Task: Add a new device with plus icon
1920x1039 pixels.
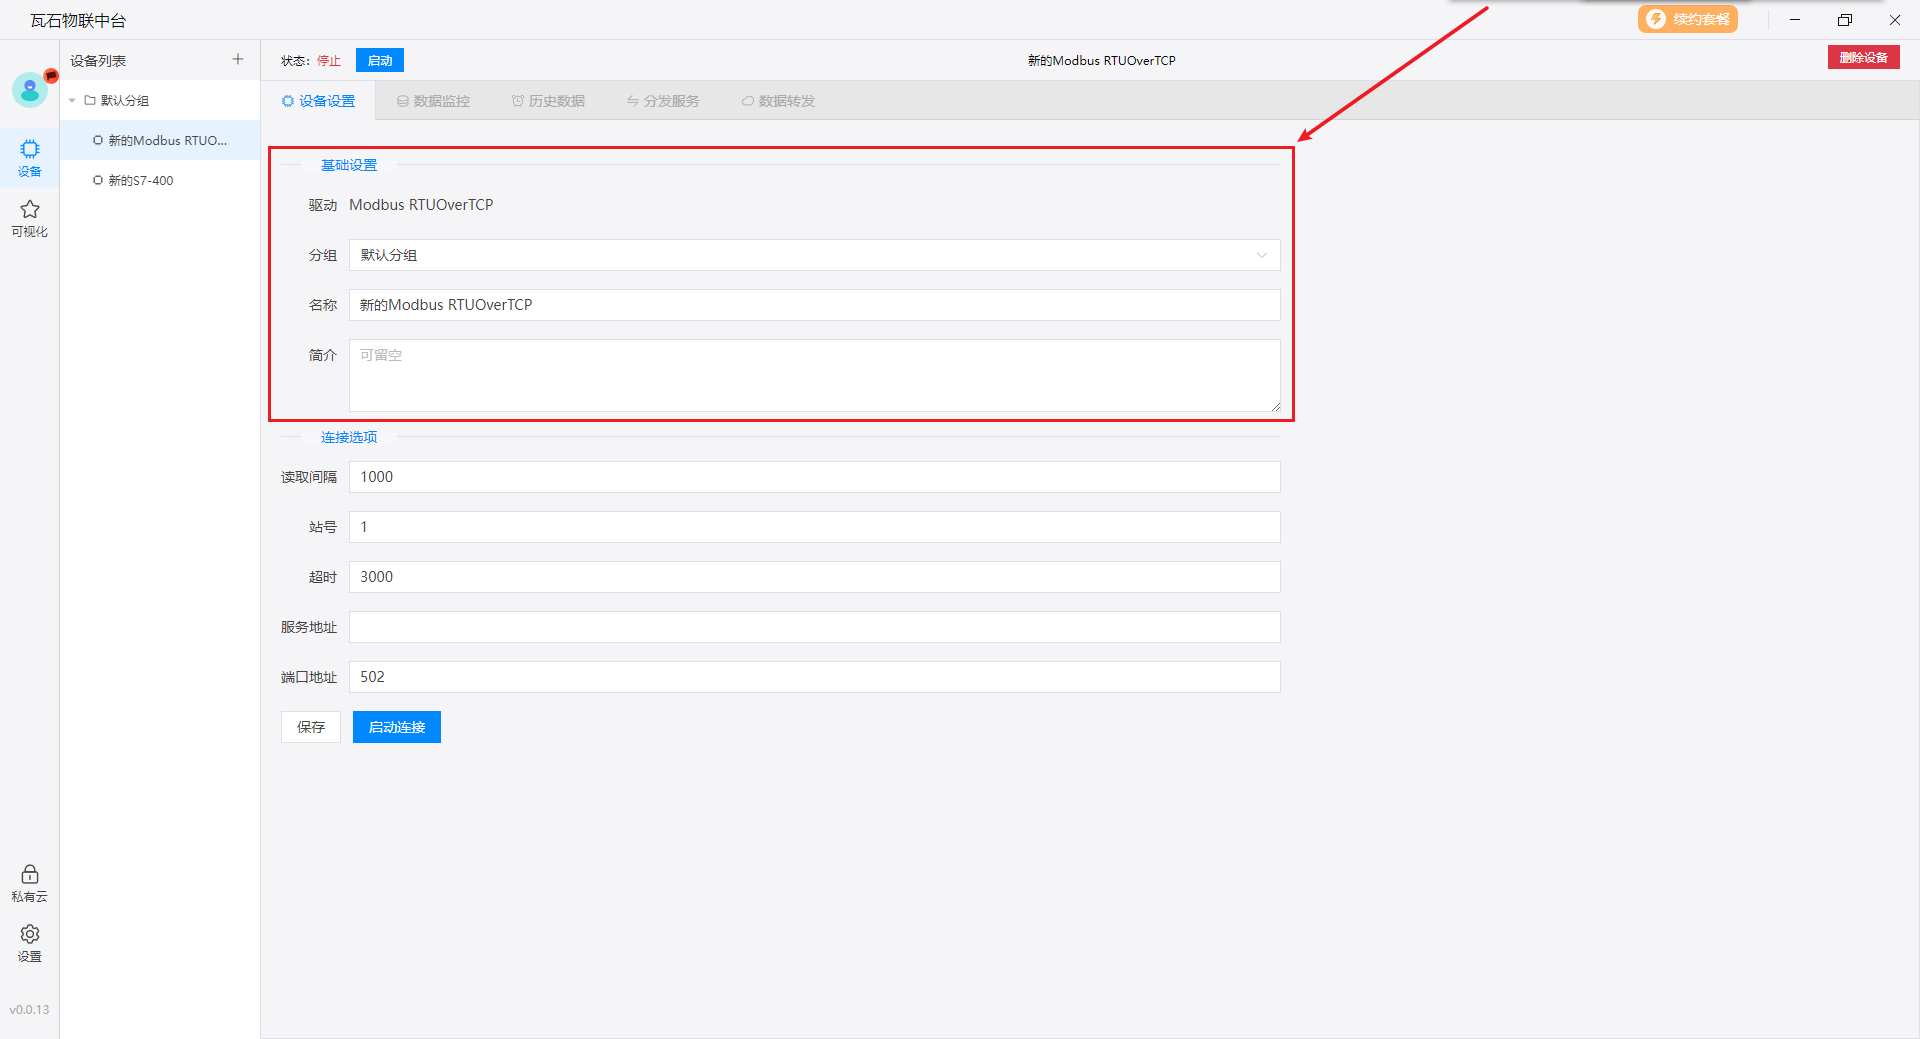Action: coord(238,60)
